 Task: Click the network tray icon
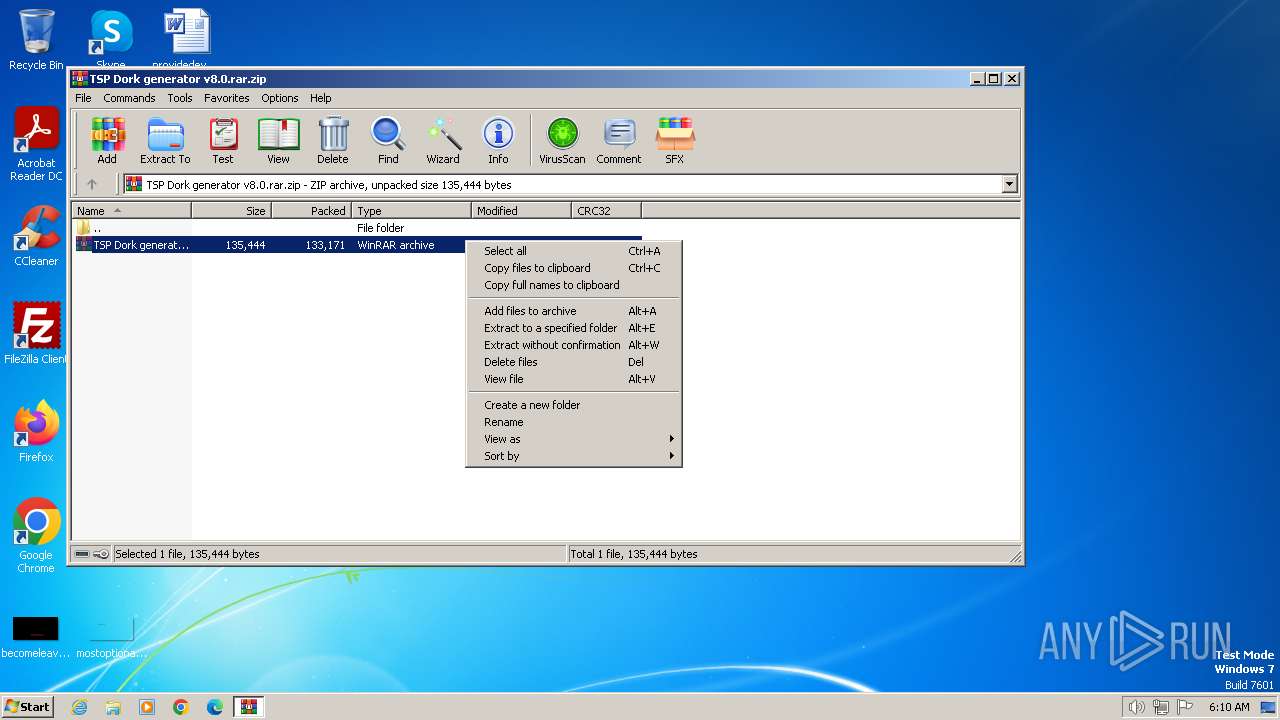(x=1161, y=707)
